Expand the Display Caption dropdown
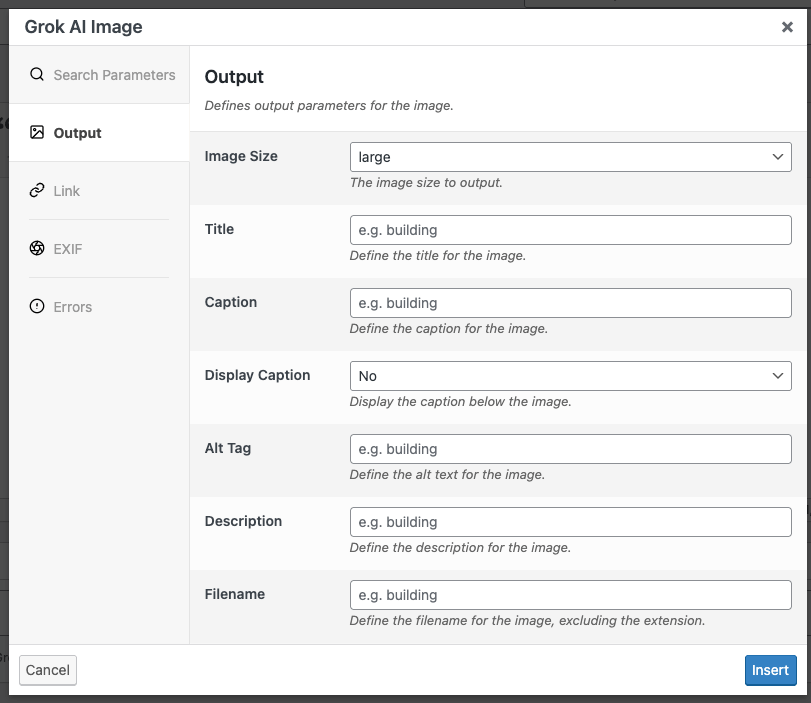Image resolution: width=811 pixels, height=703 pixels. [x=570, y=376]
